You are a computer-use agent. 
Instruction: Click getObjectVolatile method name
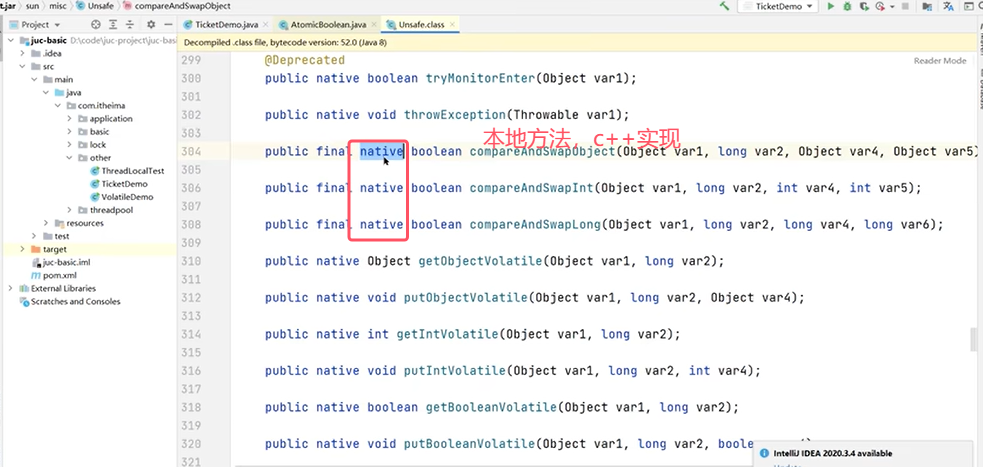pos(481,261)
